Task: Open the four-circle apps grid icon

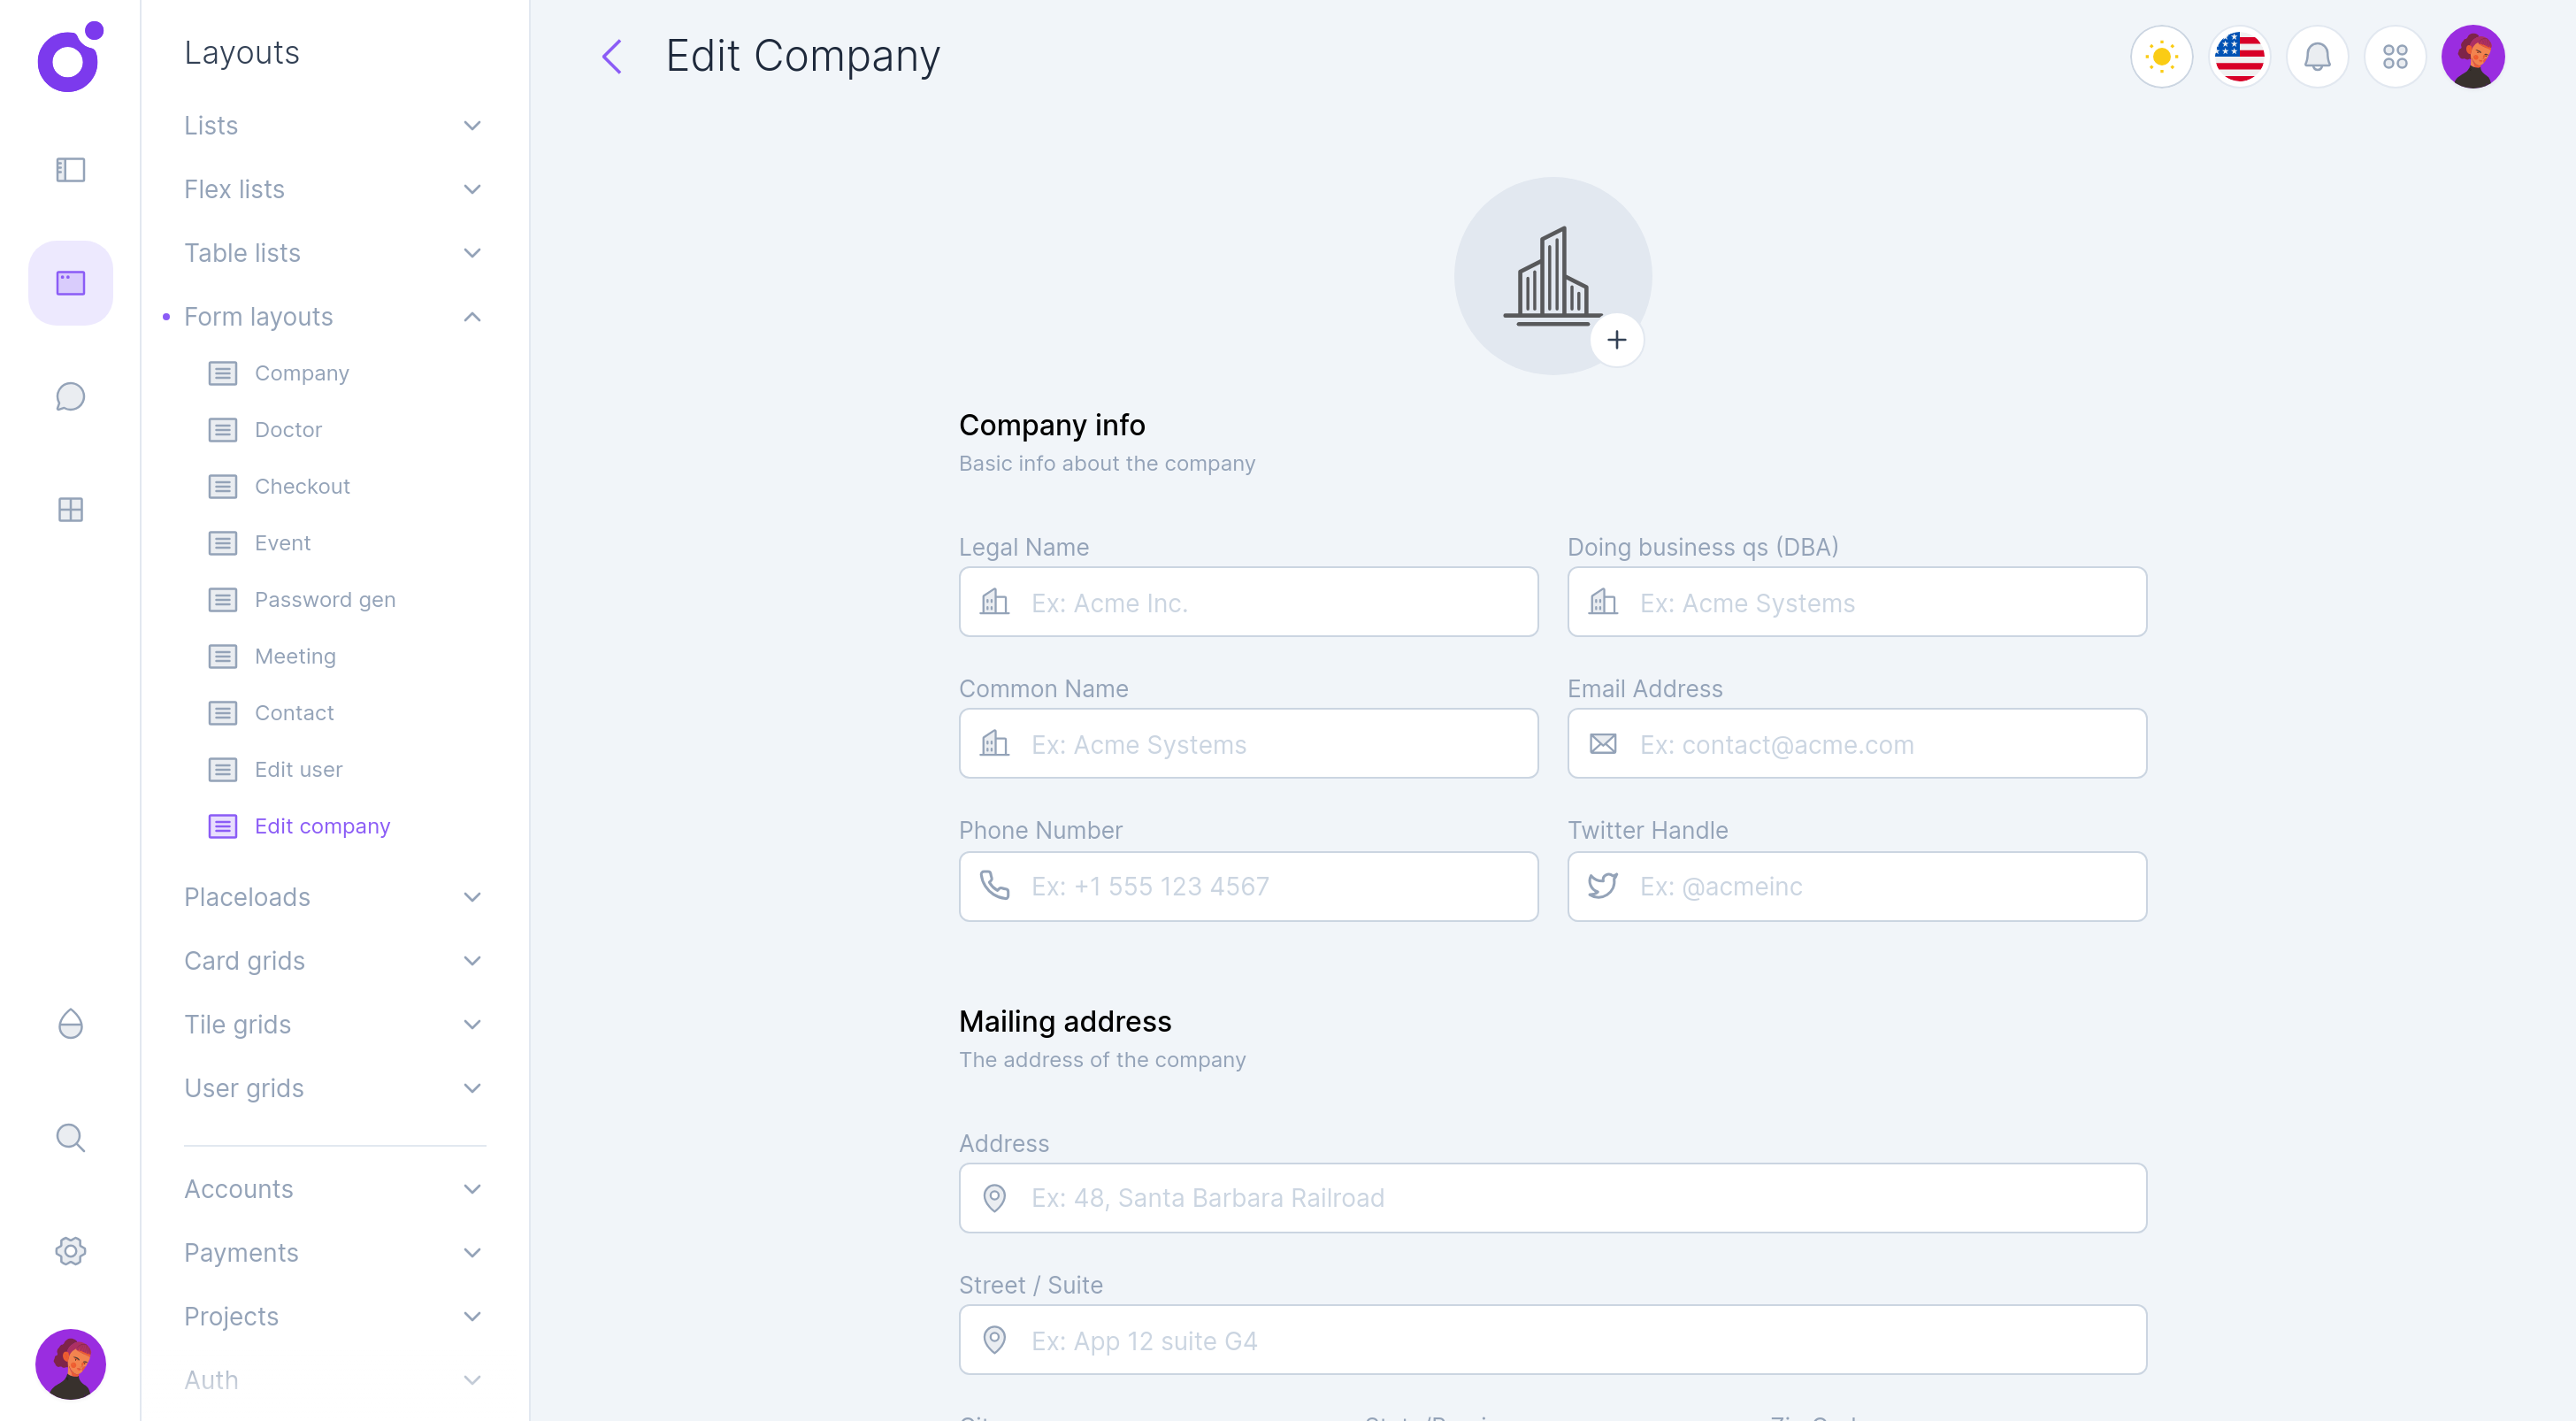Action: (x=2395, y=57)
